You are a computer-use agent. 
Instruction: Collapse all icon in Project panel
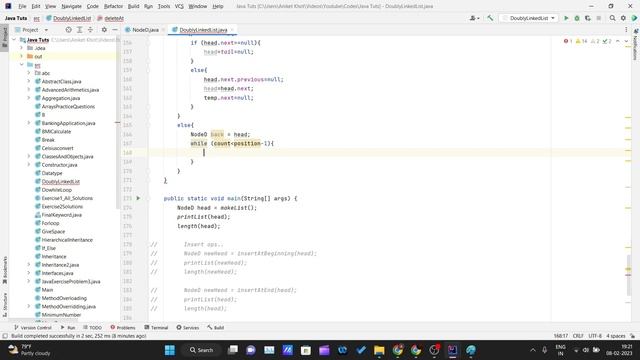(91, 30)
